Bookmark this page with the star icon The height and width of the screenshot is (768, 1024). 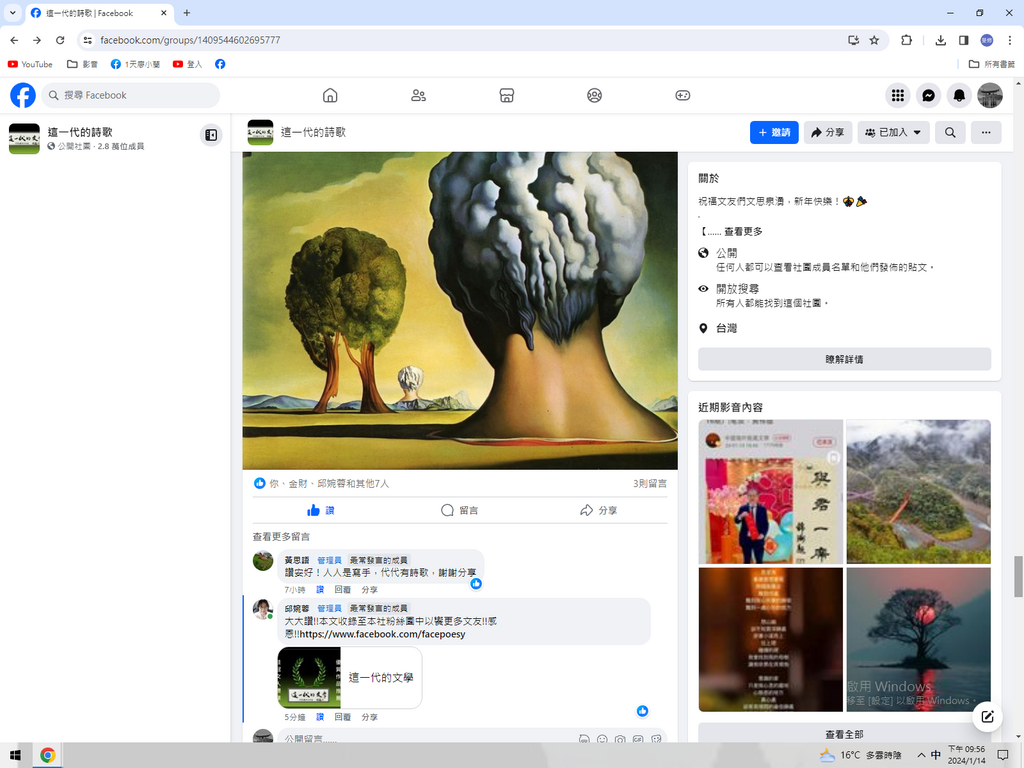tap(874, 40)
